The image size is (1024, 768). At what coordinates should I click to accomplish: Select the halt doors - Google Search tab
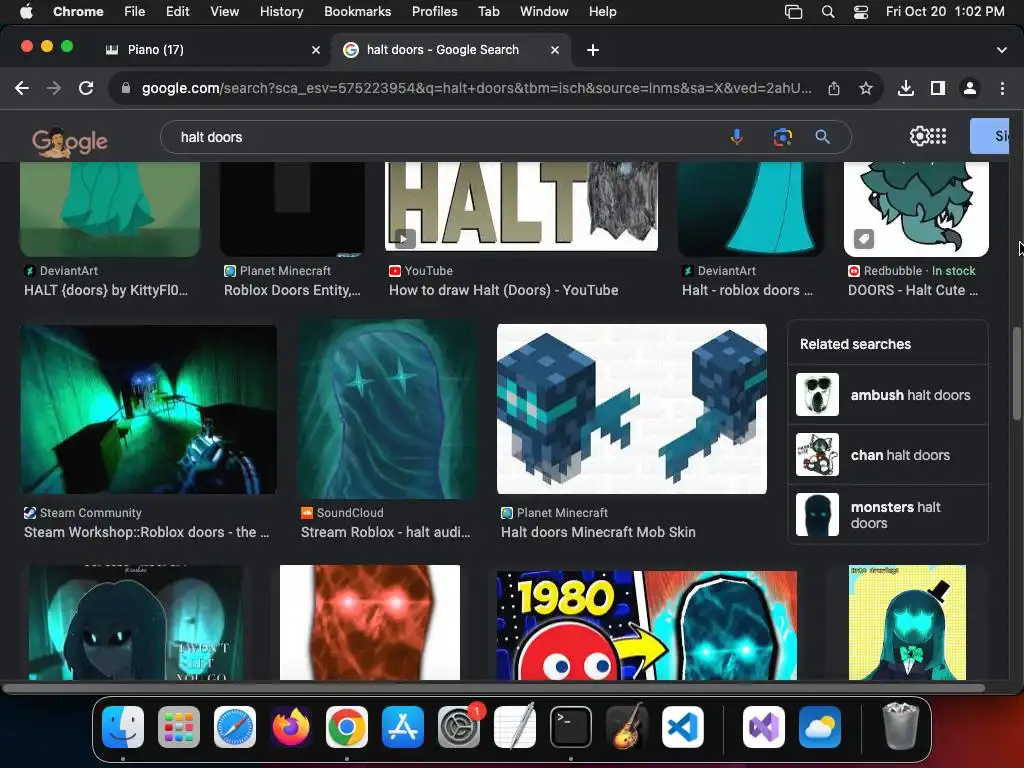(451, 50)
